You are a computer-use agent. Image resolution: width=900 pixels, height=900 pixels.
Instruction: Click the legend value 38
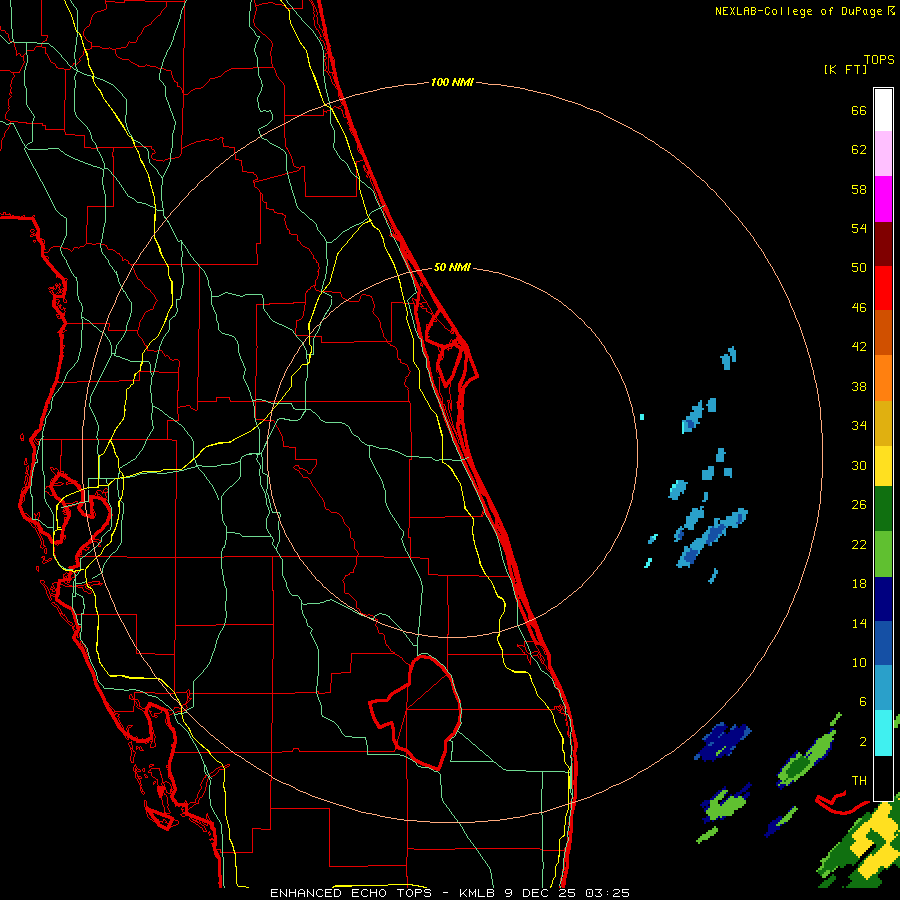[859, 387]
